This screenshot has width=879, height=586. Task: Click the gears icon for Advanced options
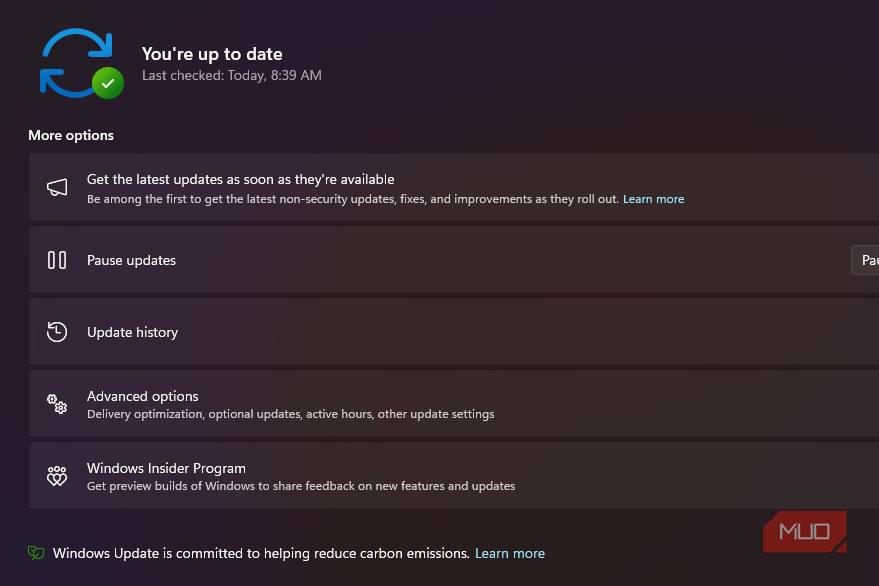(x=57, y=404)
